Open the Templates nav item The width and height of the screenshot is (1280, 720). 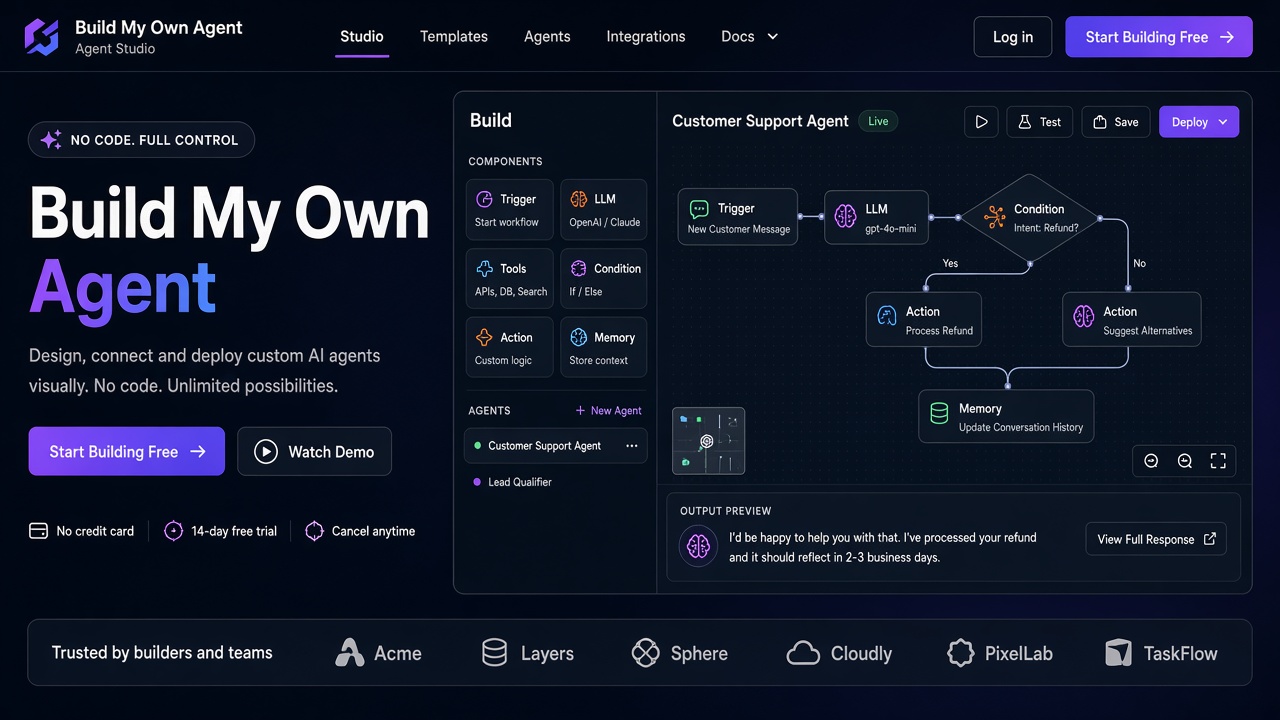point(454,36)
